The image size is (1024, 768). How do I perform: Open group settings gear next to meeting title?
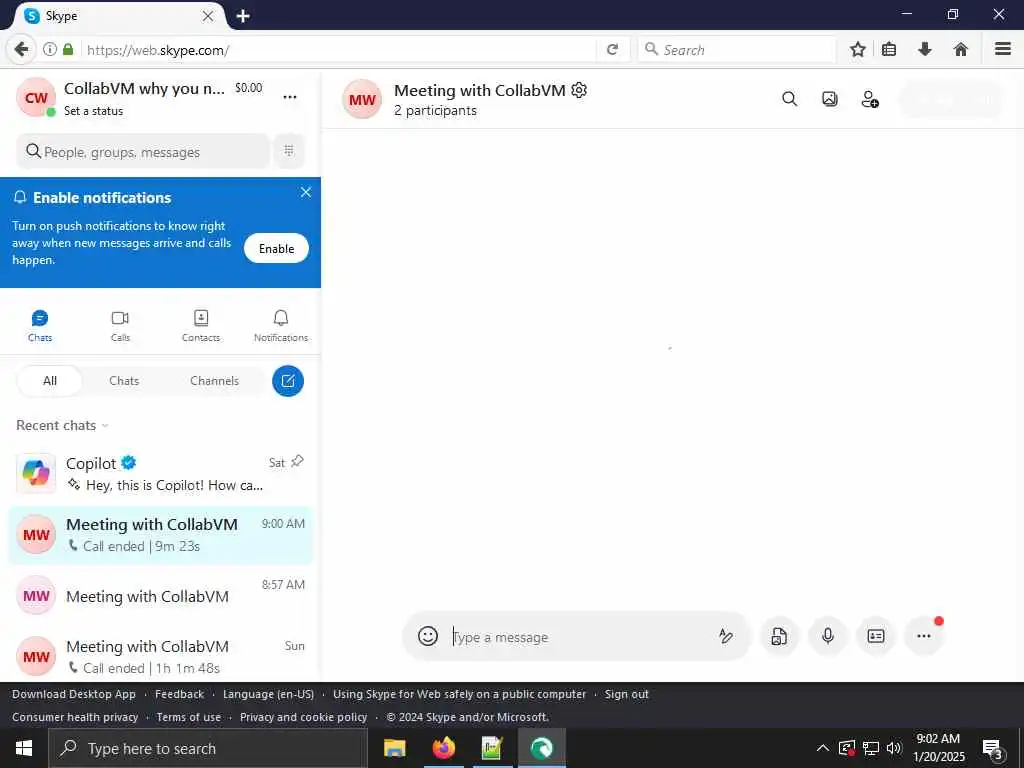(579, 90)
